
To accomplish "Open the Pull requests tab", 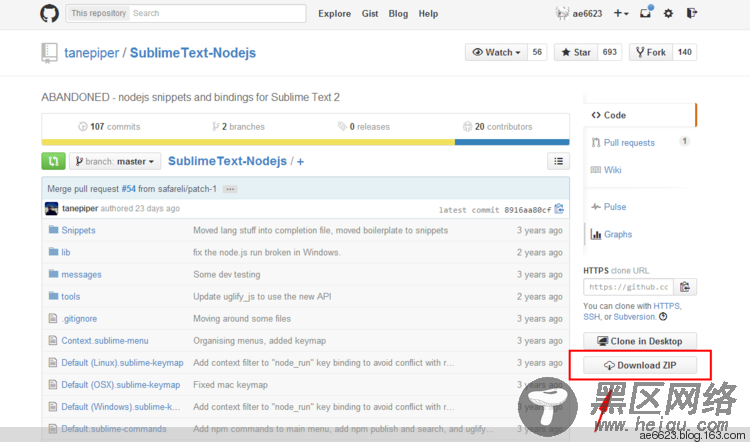I will (629, 143).
